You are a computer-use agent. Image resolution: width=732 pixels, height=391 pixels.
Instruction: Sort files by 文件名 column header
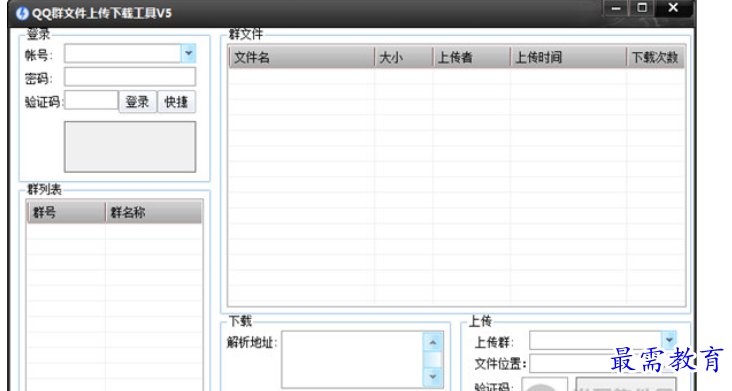tap(302, 57)
